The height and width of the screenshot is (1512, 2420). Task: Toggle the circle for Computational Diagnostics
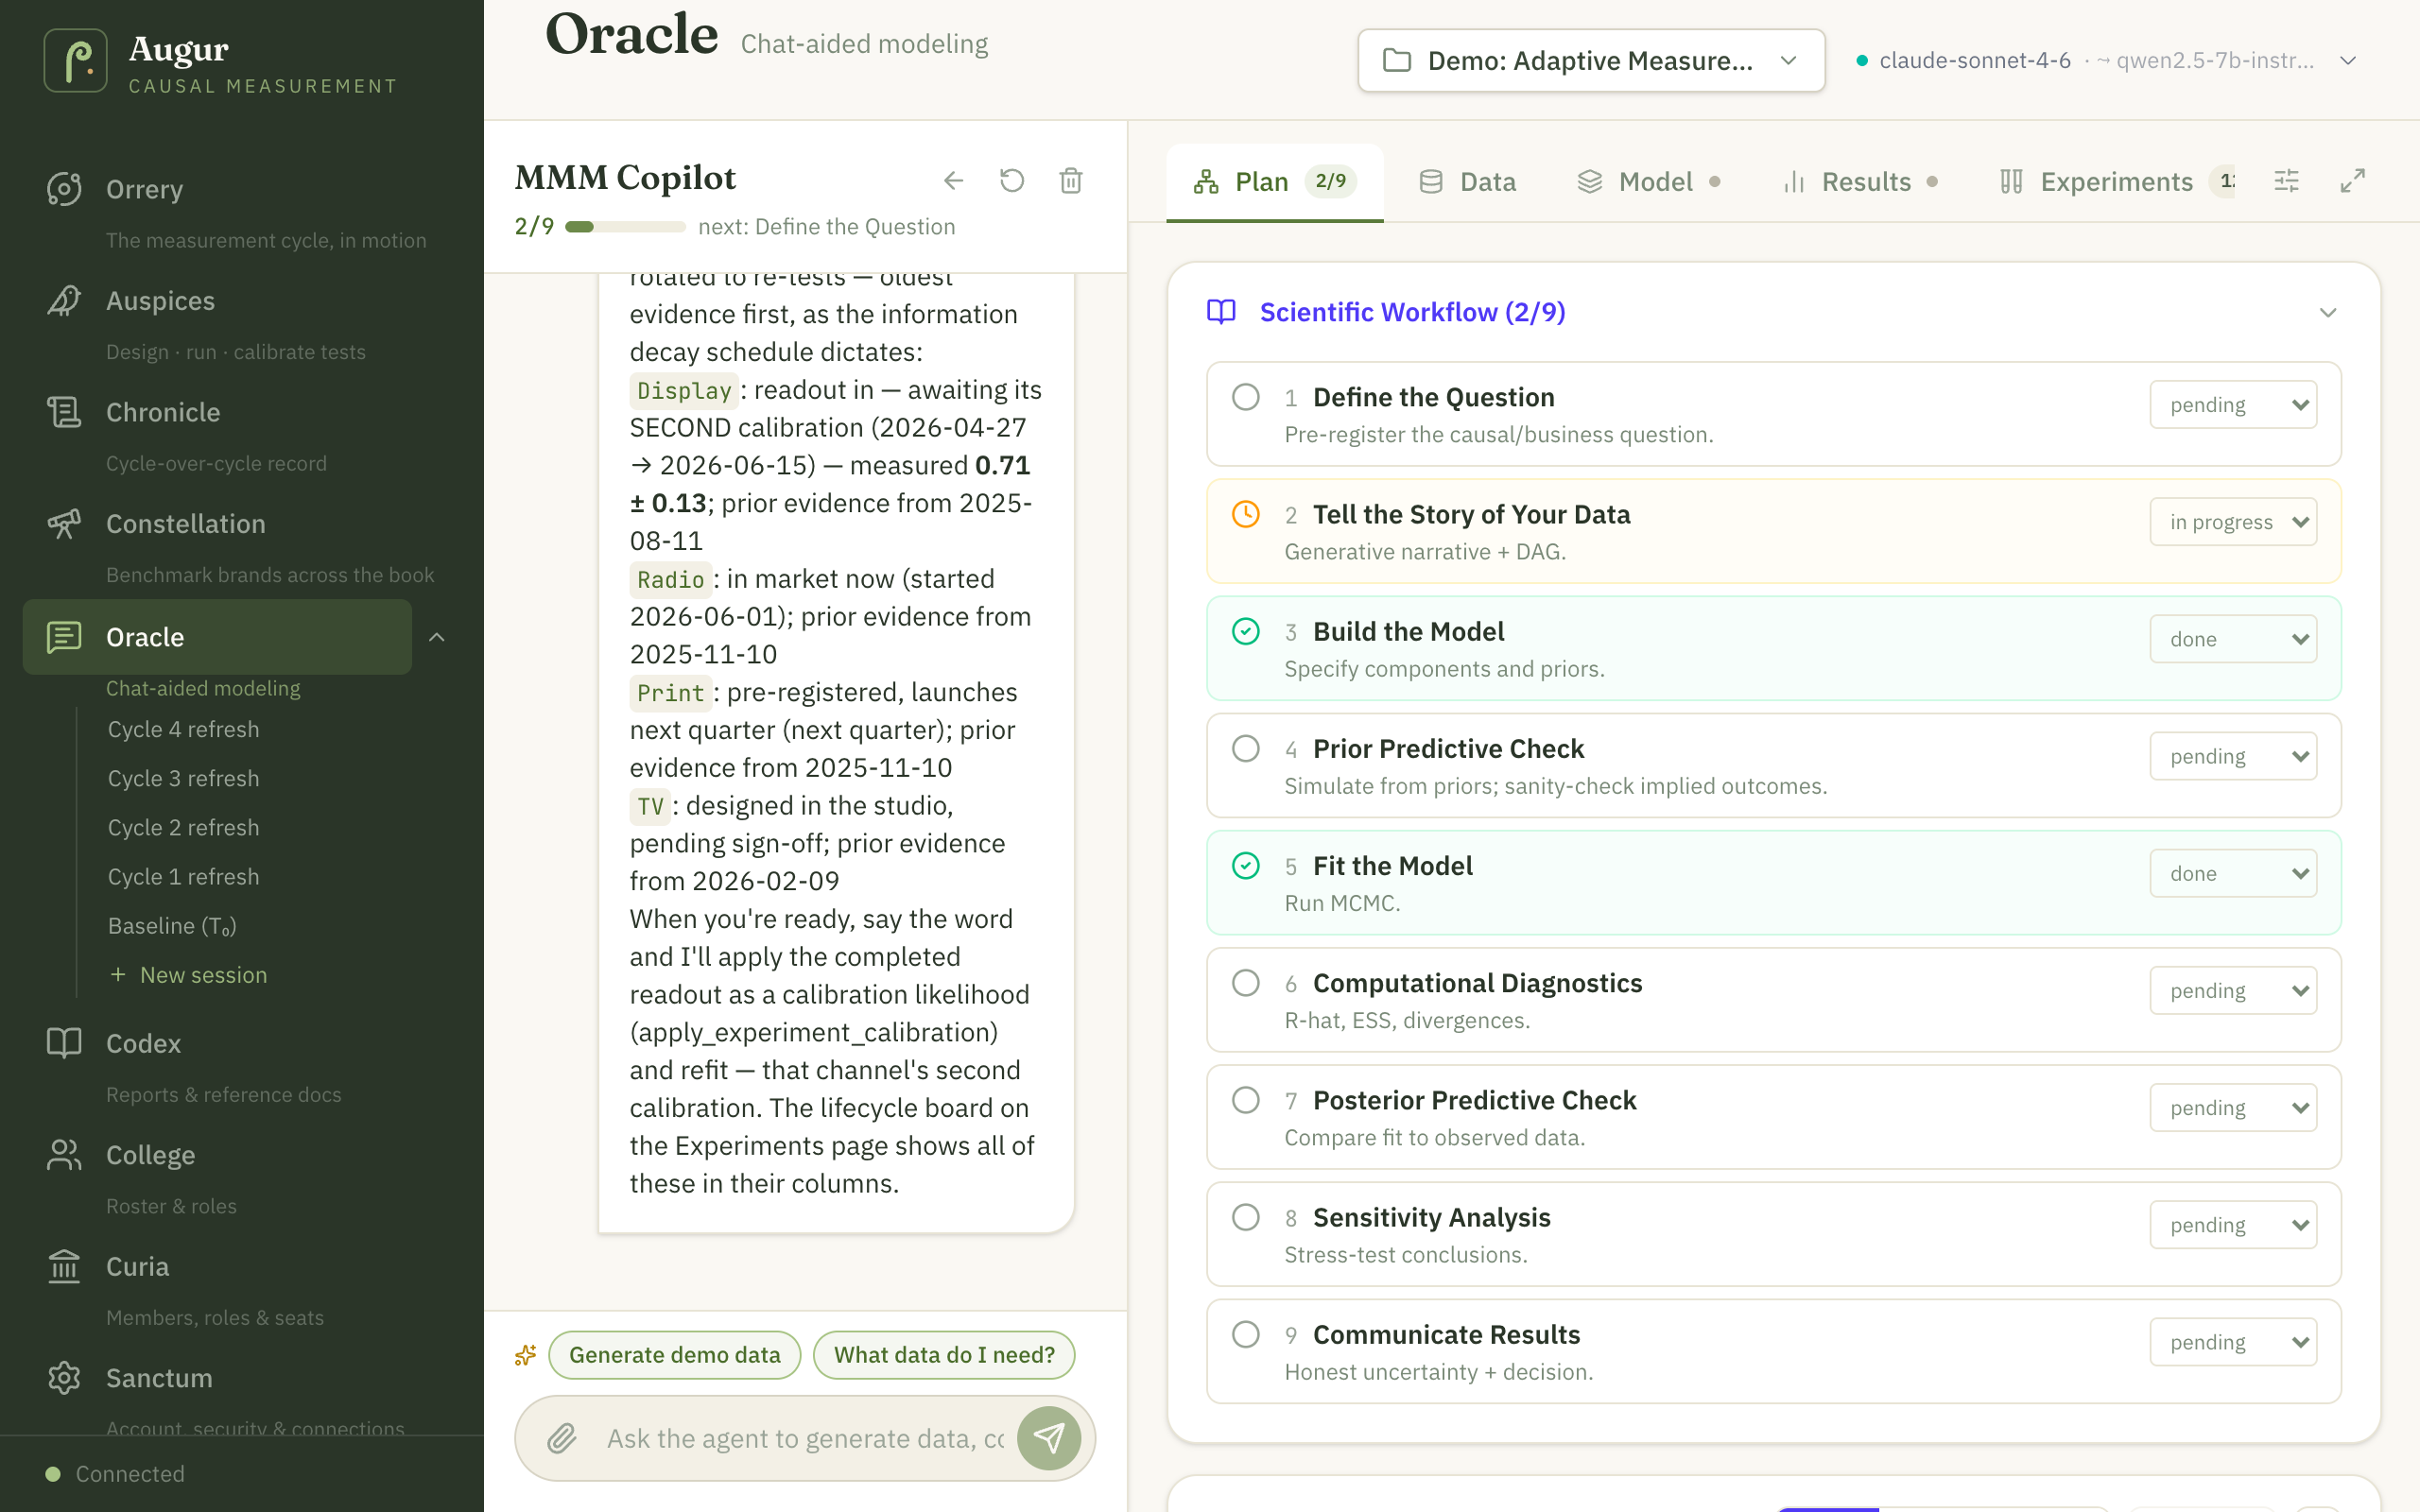click(1245, 983)
